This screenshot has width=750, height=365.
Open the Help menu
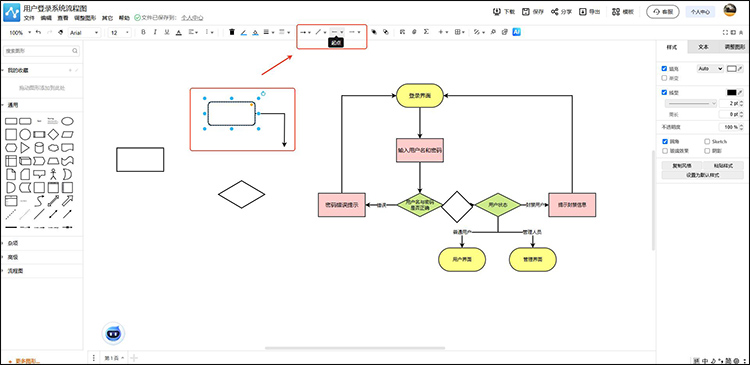pos(124,18)
